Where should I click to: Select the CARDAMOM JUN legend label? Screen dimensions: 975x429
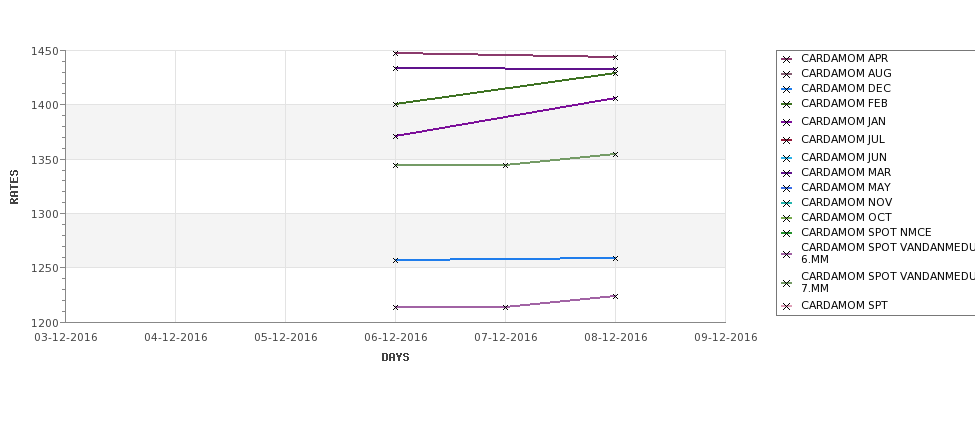click(x=844, y=157)
